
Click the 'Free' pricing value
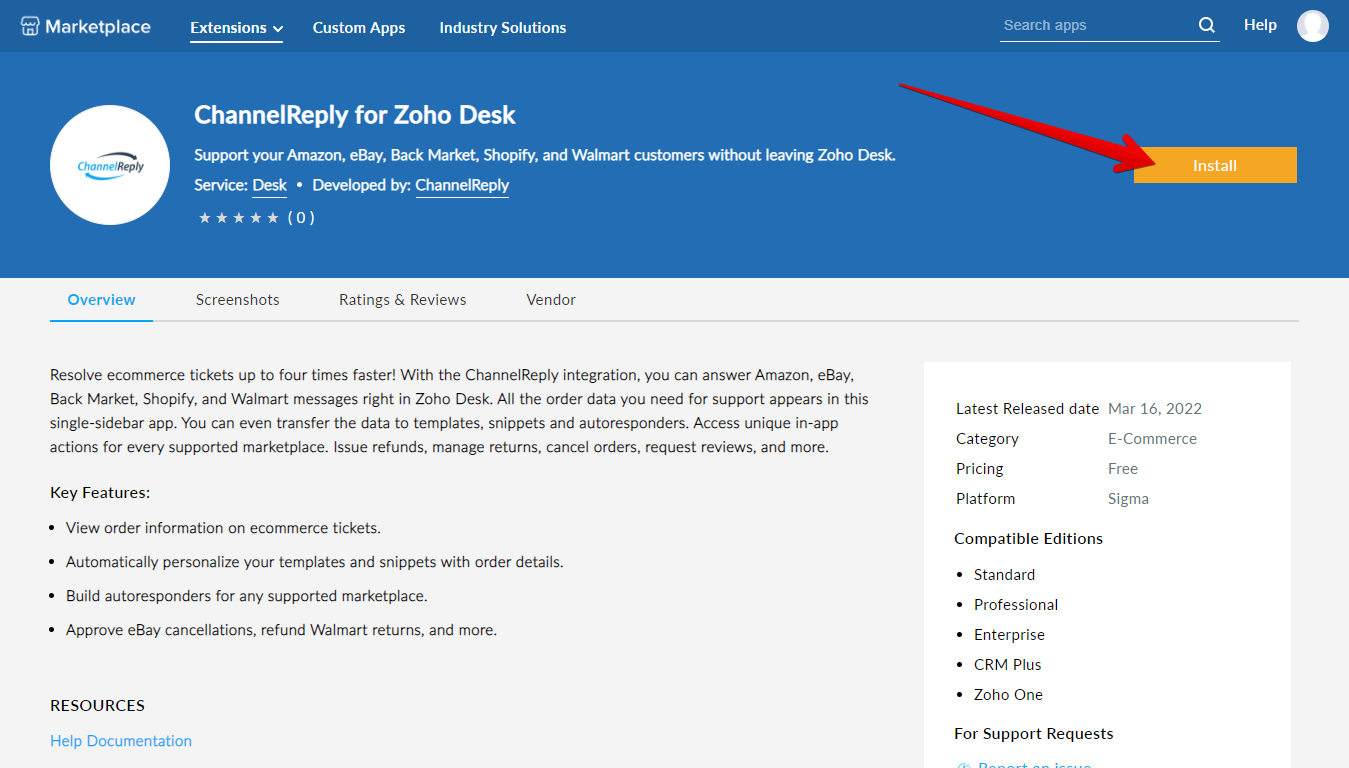point(1123,469)
